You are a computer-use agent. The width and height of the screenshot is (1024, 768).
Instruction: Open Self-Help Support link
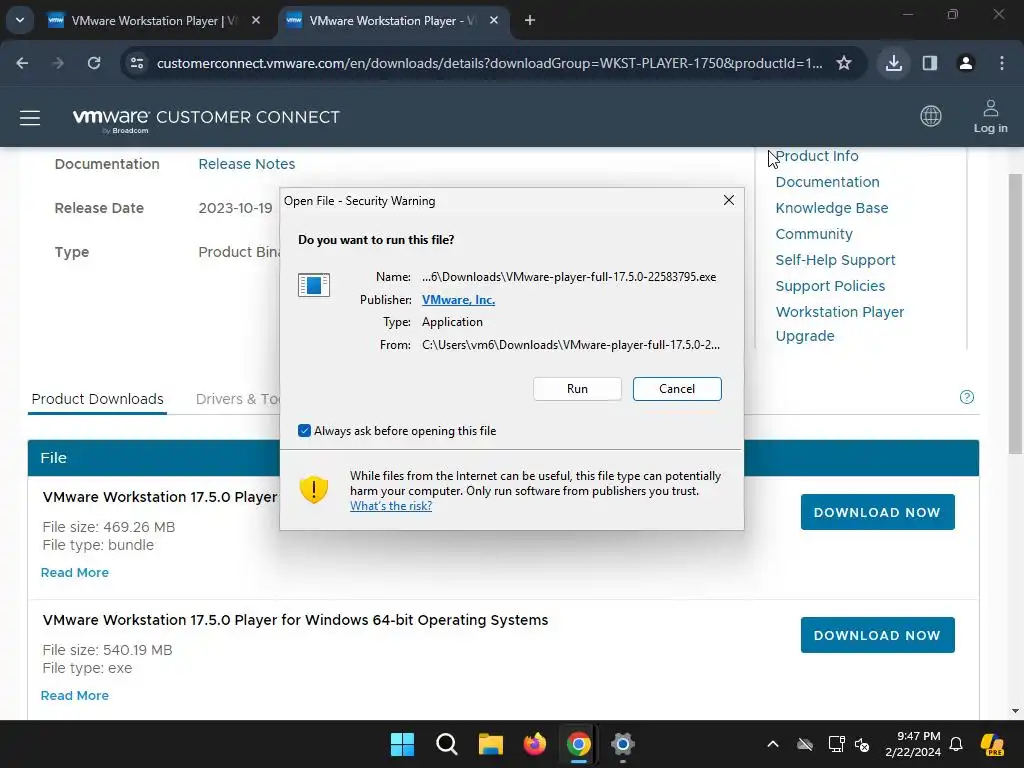click(835, 260)
